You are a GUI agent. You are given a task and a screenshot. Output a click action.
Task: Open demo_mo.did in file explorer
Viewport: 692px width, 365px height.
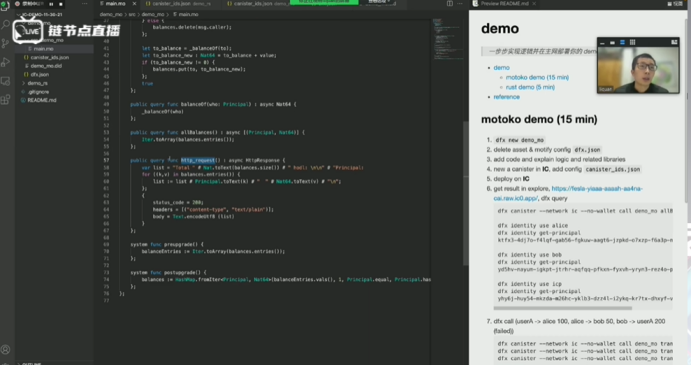click(x=46, y=66)
